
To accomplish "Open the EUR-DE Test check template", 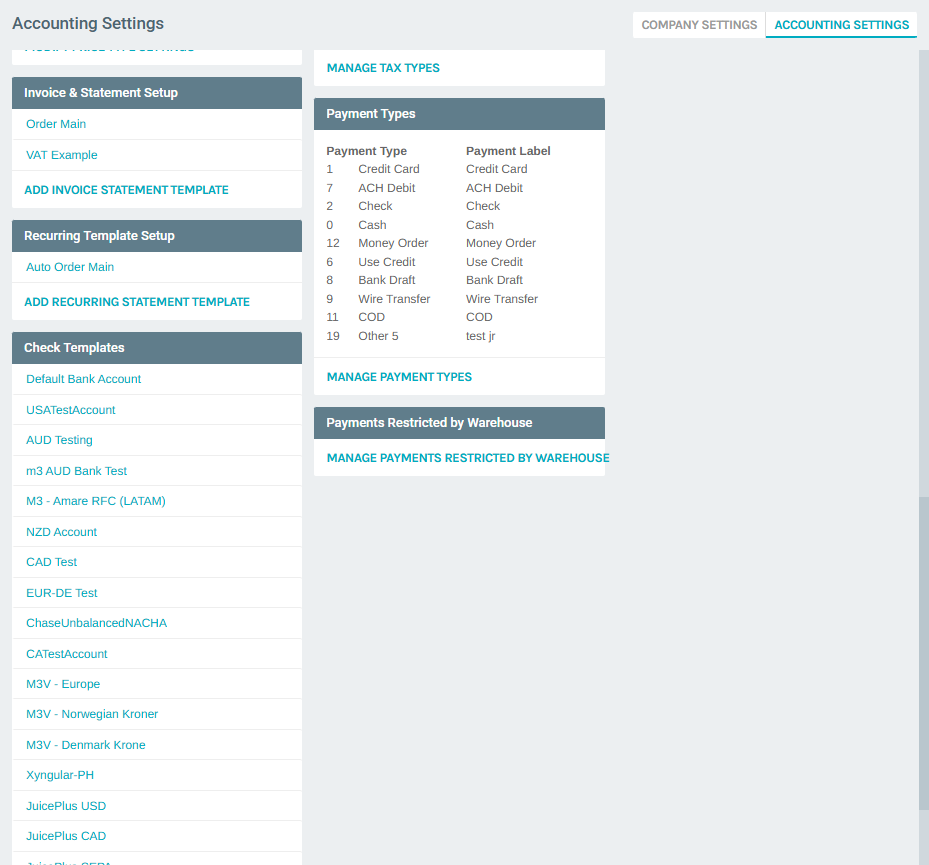I will [62, 592].
